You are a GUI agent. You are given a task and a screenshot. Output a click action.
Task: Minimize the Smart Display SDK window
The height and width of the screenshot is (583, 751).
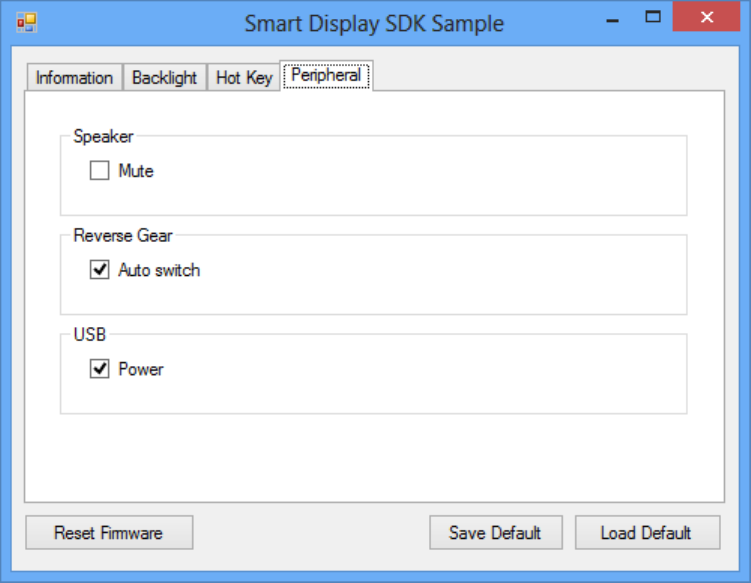coord(613,19)
